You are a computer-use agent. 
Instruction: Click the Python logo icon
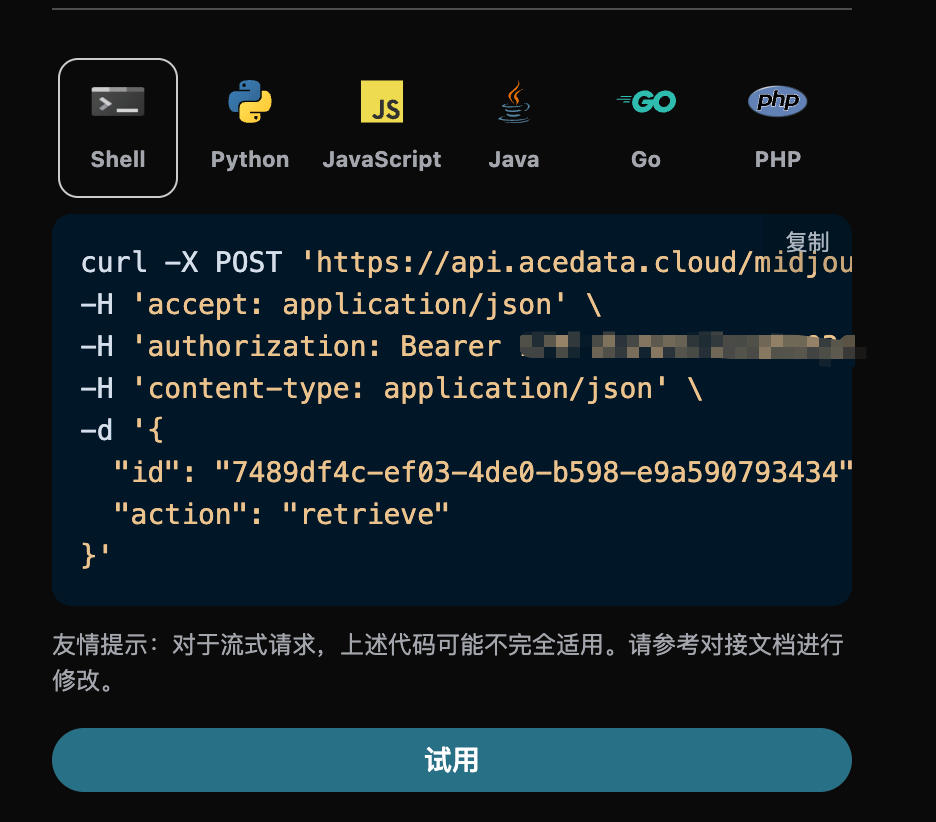pyautogui.click(x=250, y=102)
